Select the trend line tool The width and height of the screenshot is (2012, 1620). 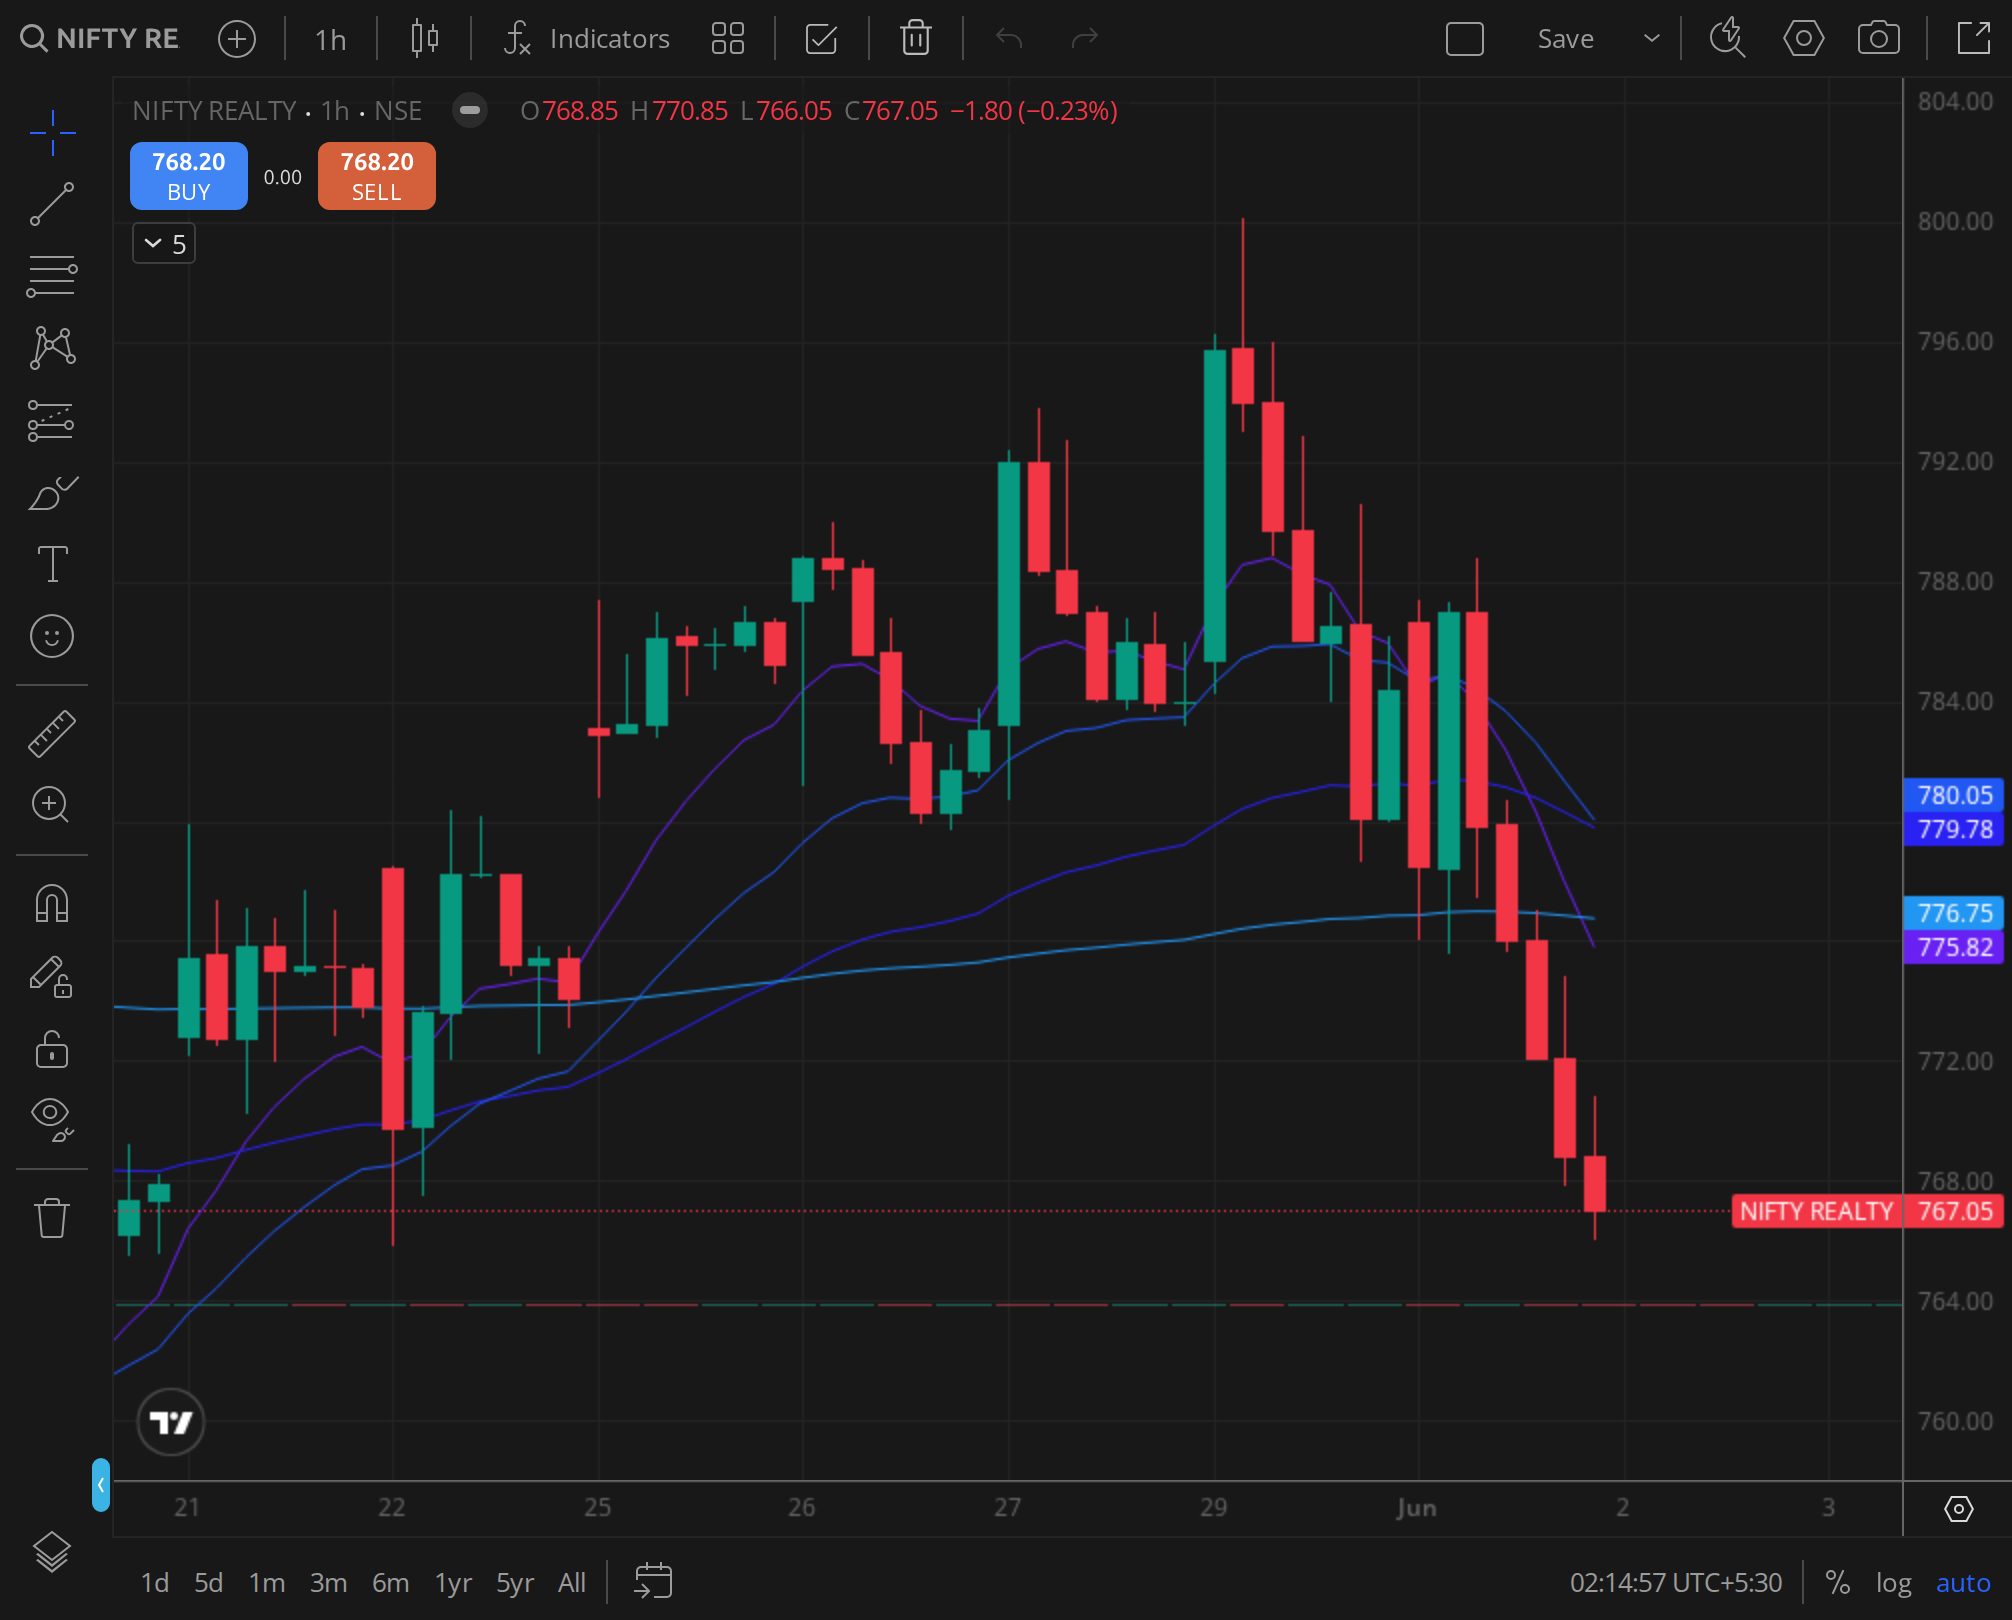pos(52,204)
